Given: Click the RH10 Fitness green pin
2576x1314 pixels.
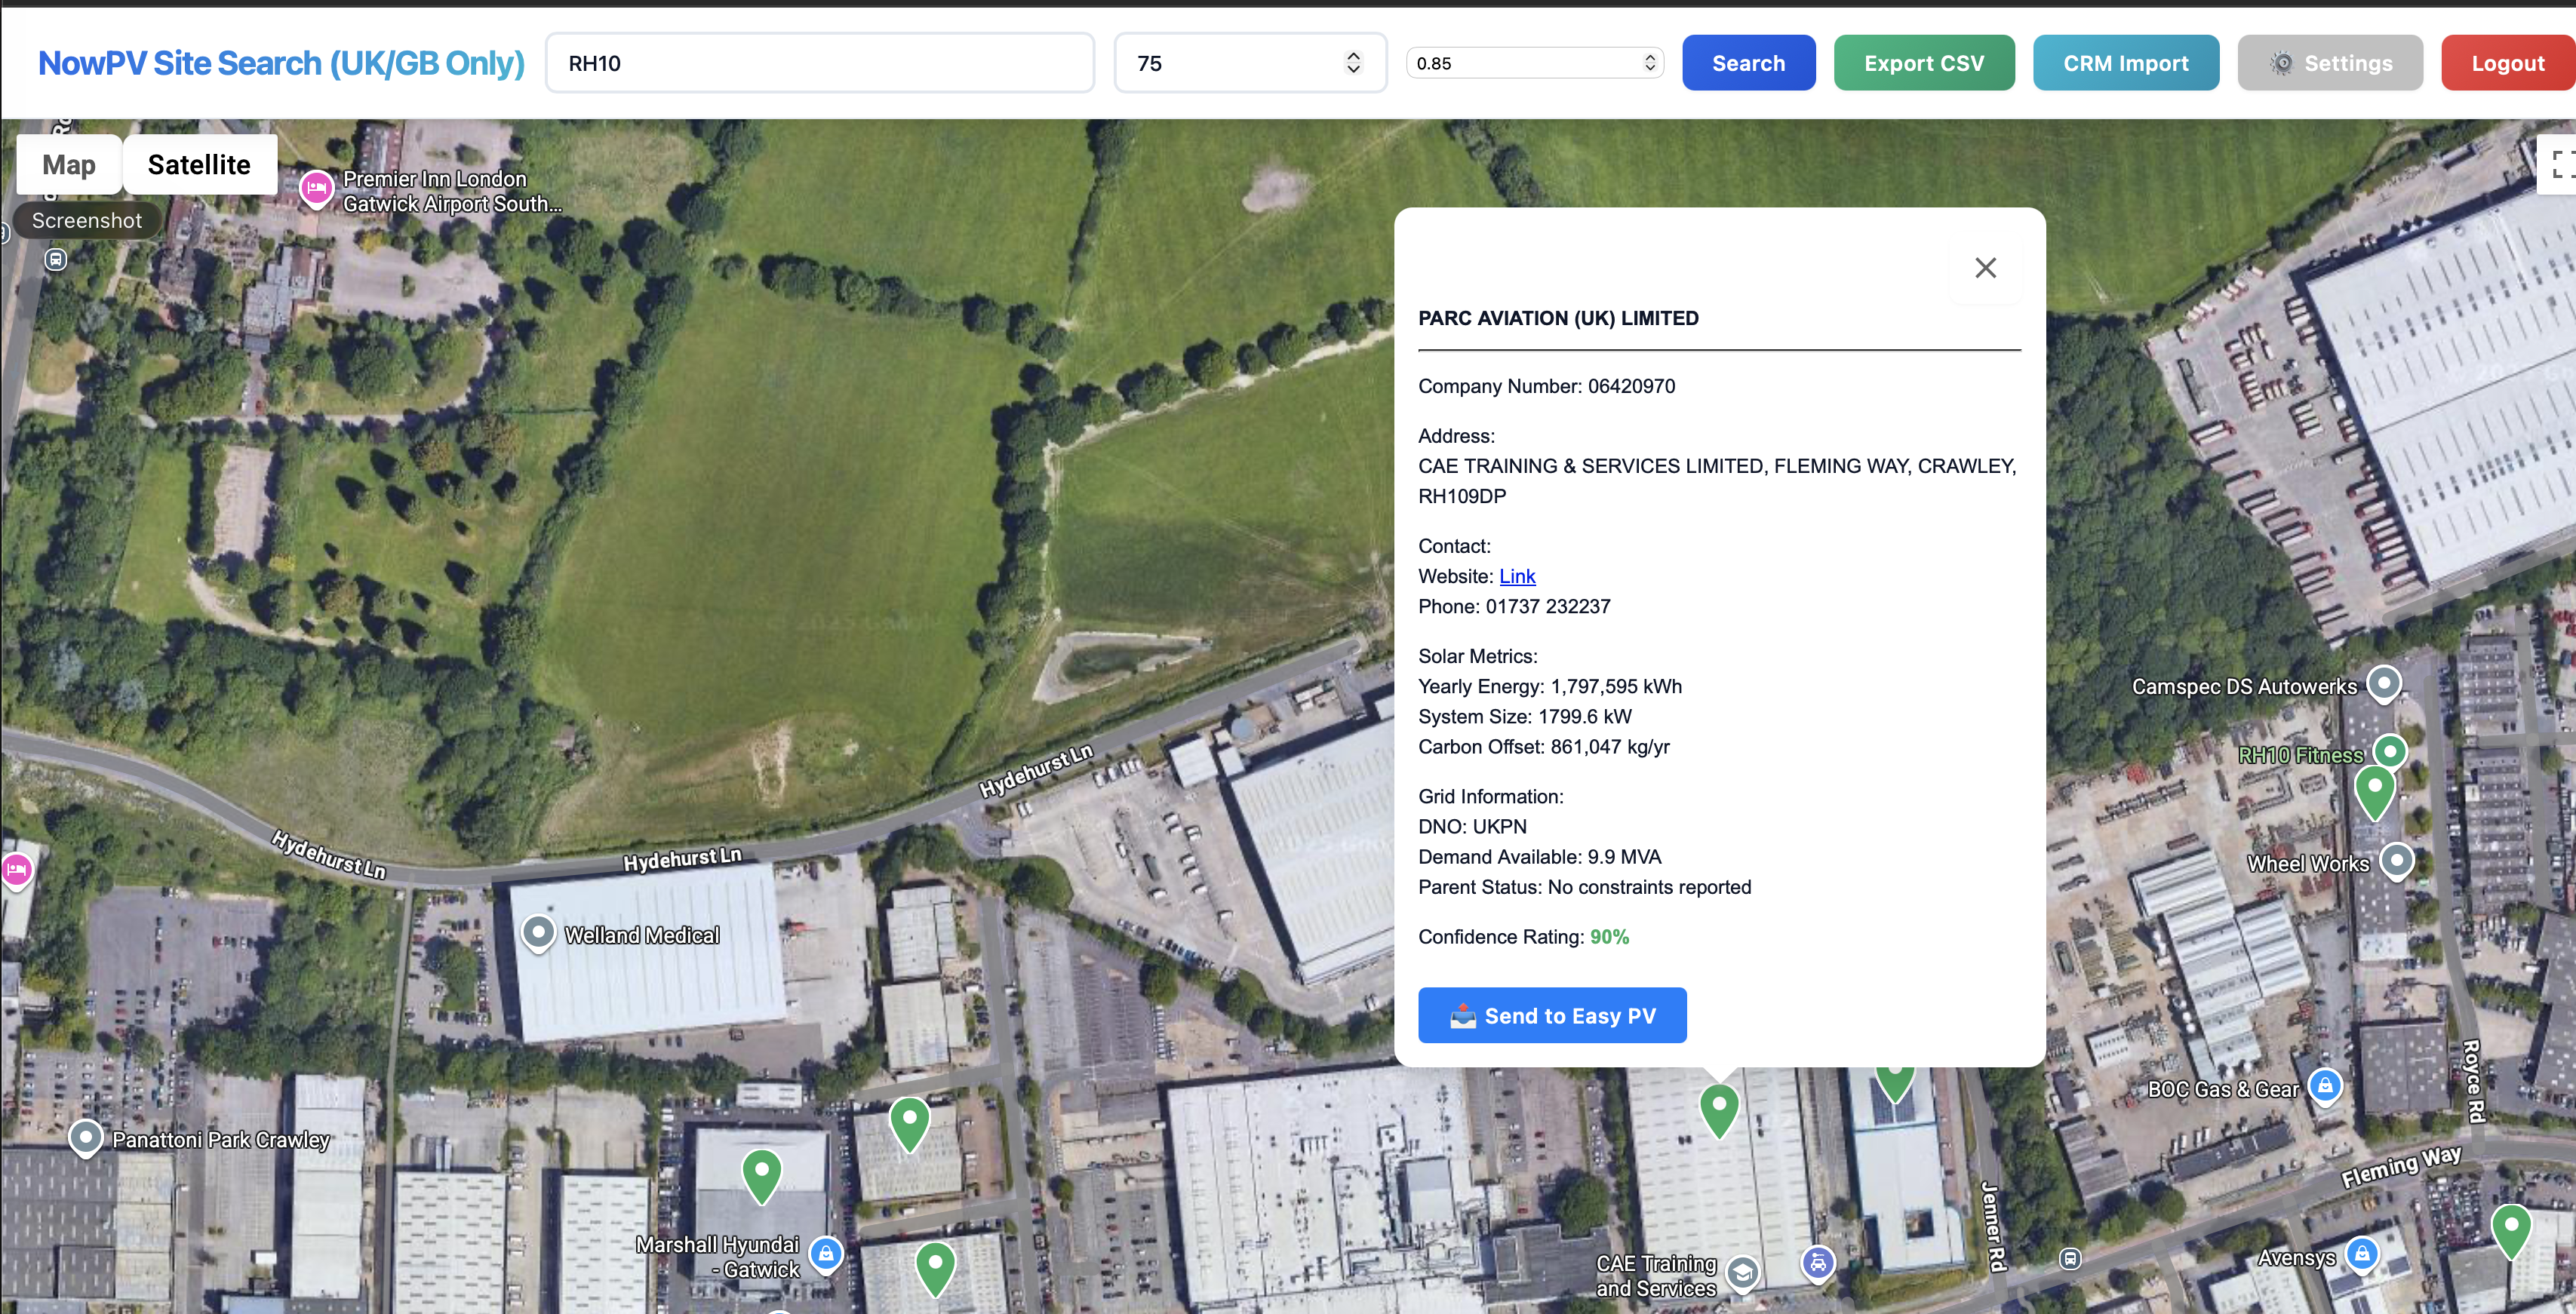Looking at the screenshot, I should 2391,753.
